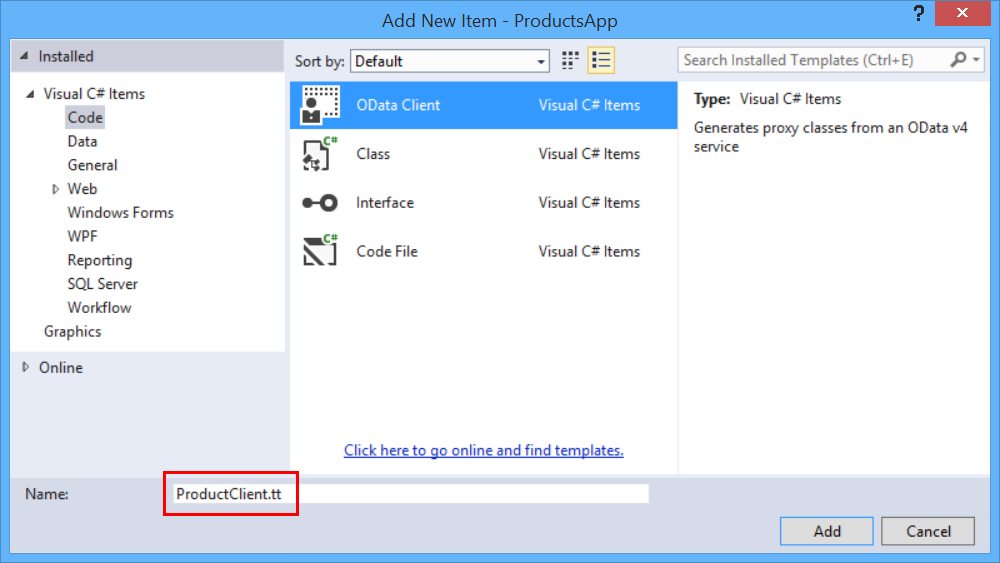Click the Cancel button
The height and width of the screenshot is (563, 1000).
click(928, 531)
